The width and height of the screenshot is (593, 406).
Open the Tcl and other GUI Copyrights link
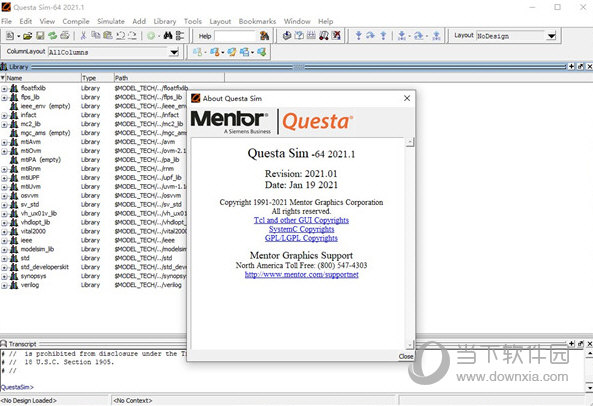[301, 220]
